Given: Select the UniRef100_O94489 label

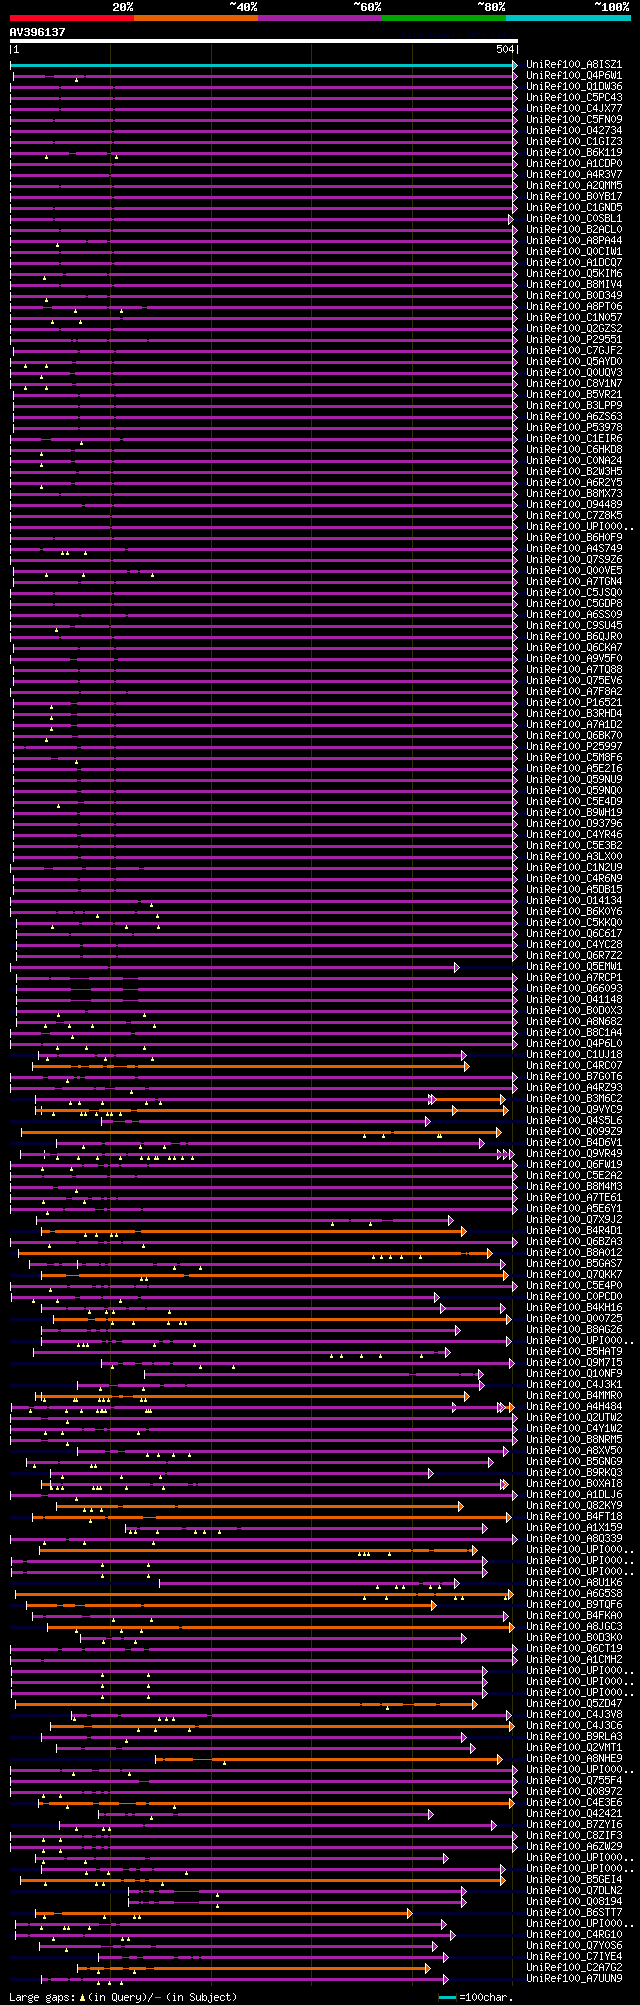Looking at the screenshot, I should [x=574, y=505].
